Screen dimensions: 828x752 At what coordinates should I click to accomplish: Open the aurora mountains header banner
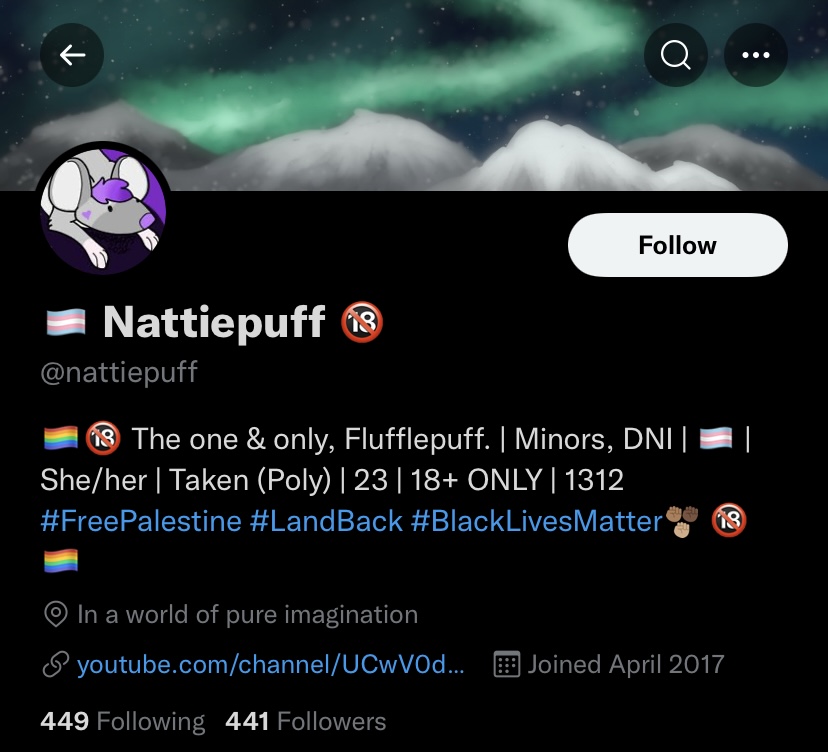(414, 95)
